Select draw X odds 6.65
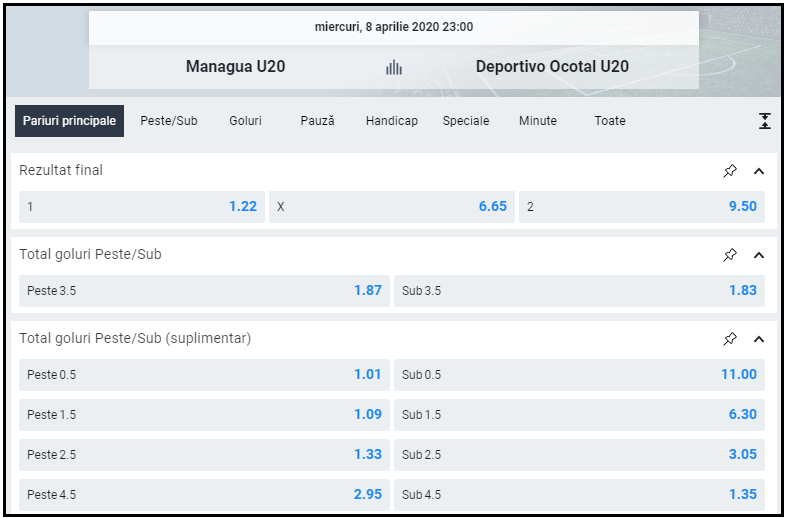Screen dimensions: 785x518 pyautogui.click(x=392, y=207)
